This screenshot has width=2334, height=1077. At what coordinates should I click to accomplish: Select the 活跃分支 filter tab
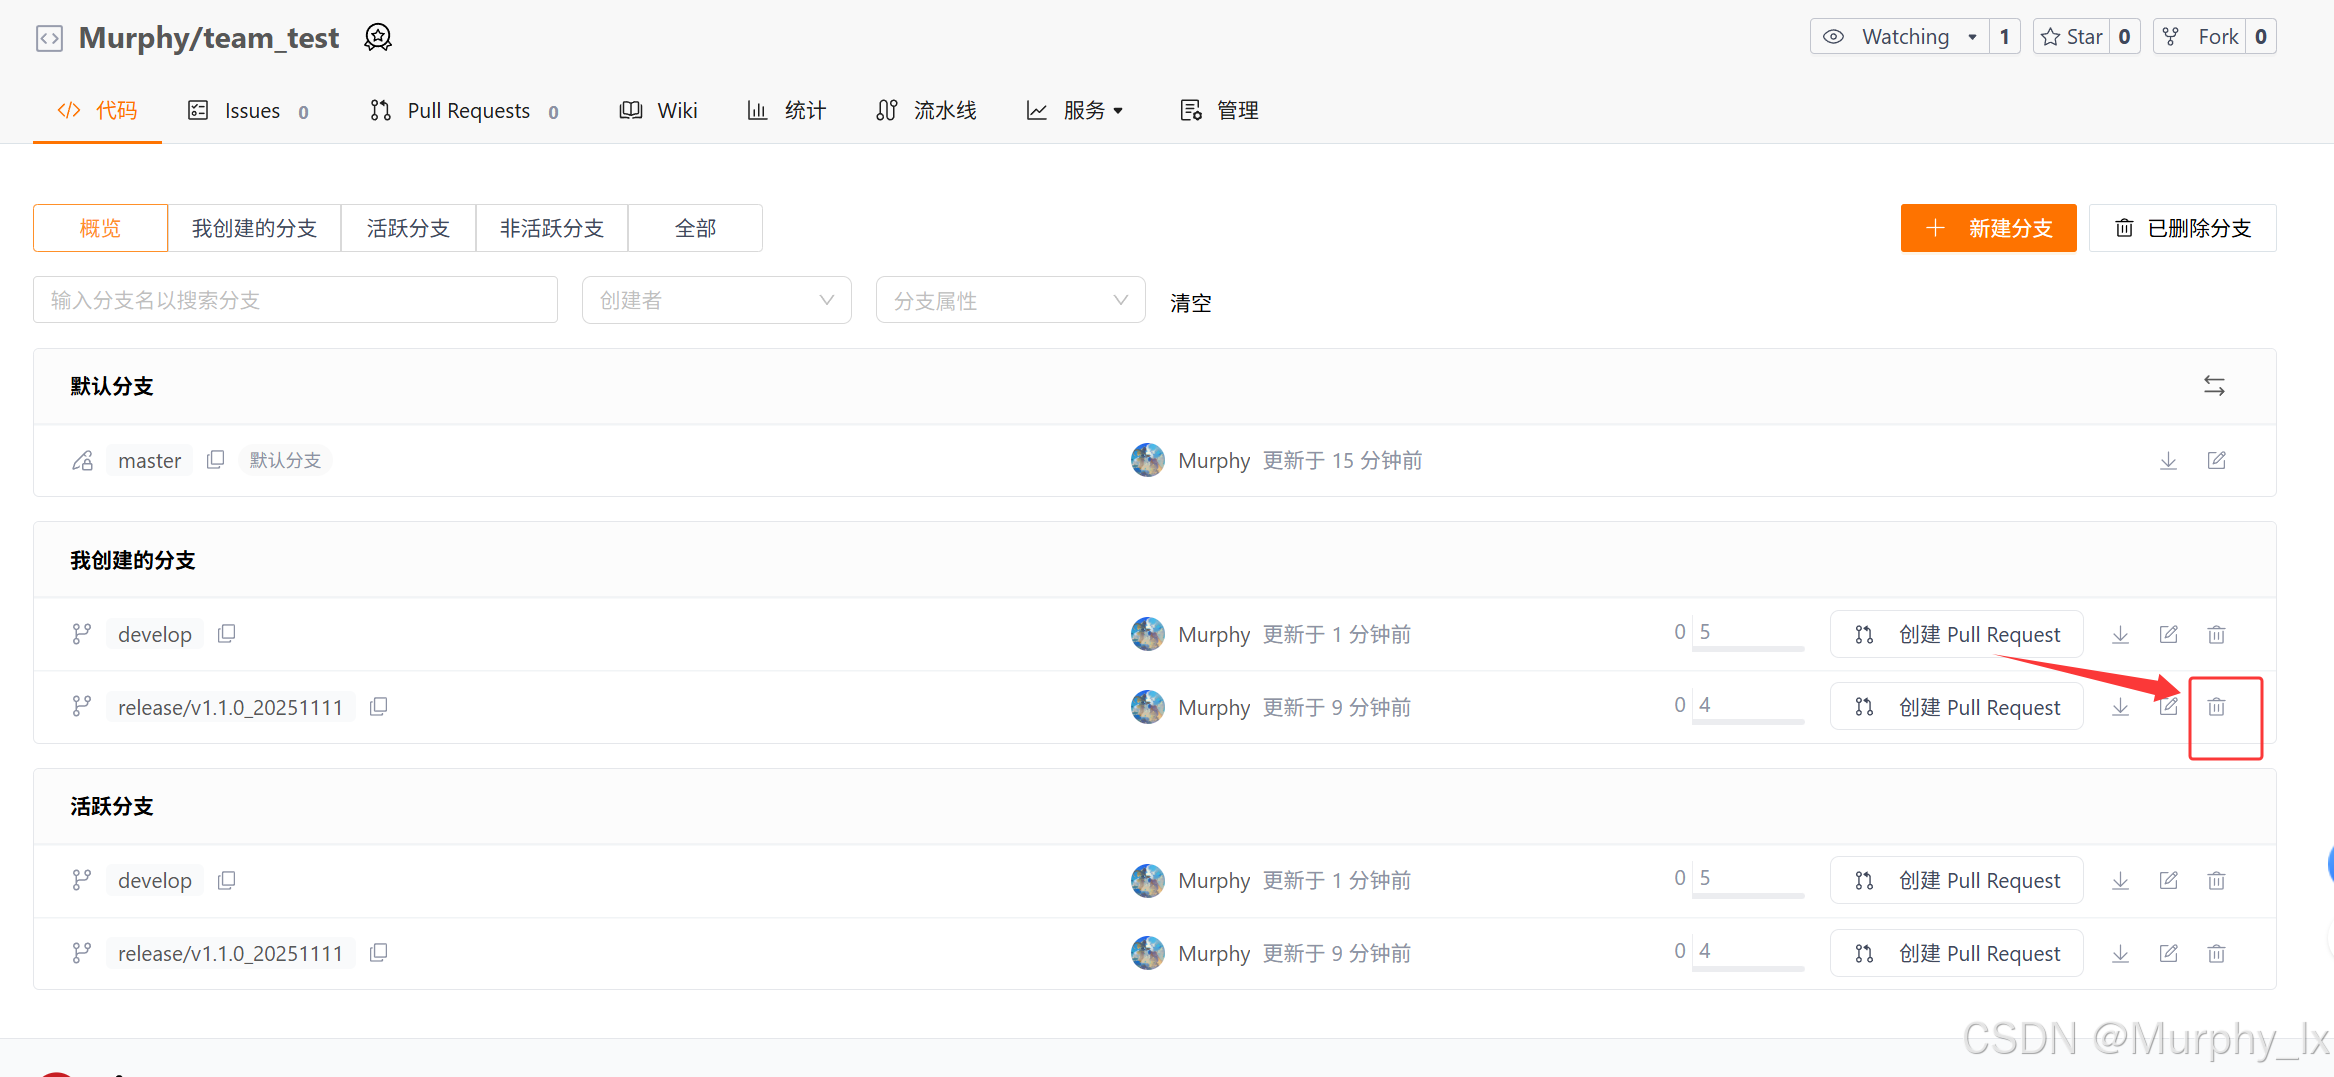click(x=408, y=228)
